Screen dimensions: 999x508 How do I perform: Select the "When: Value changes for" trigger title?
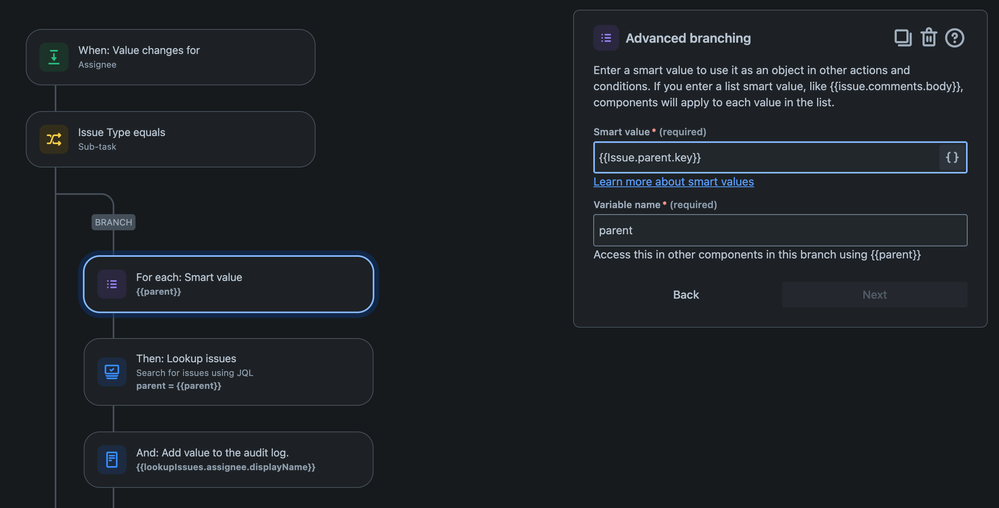pyautogui.click(x=139, y=50)
